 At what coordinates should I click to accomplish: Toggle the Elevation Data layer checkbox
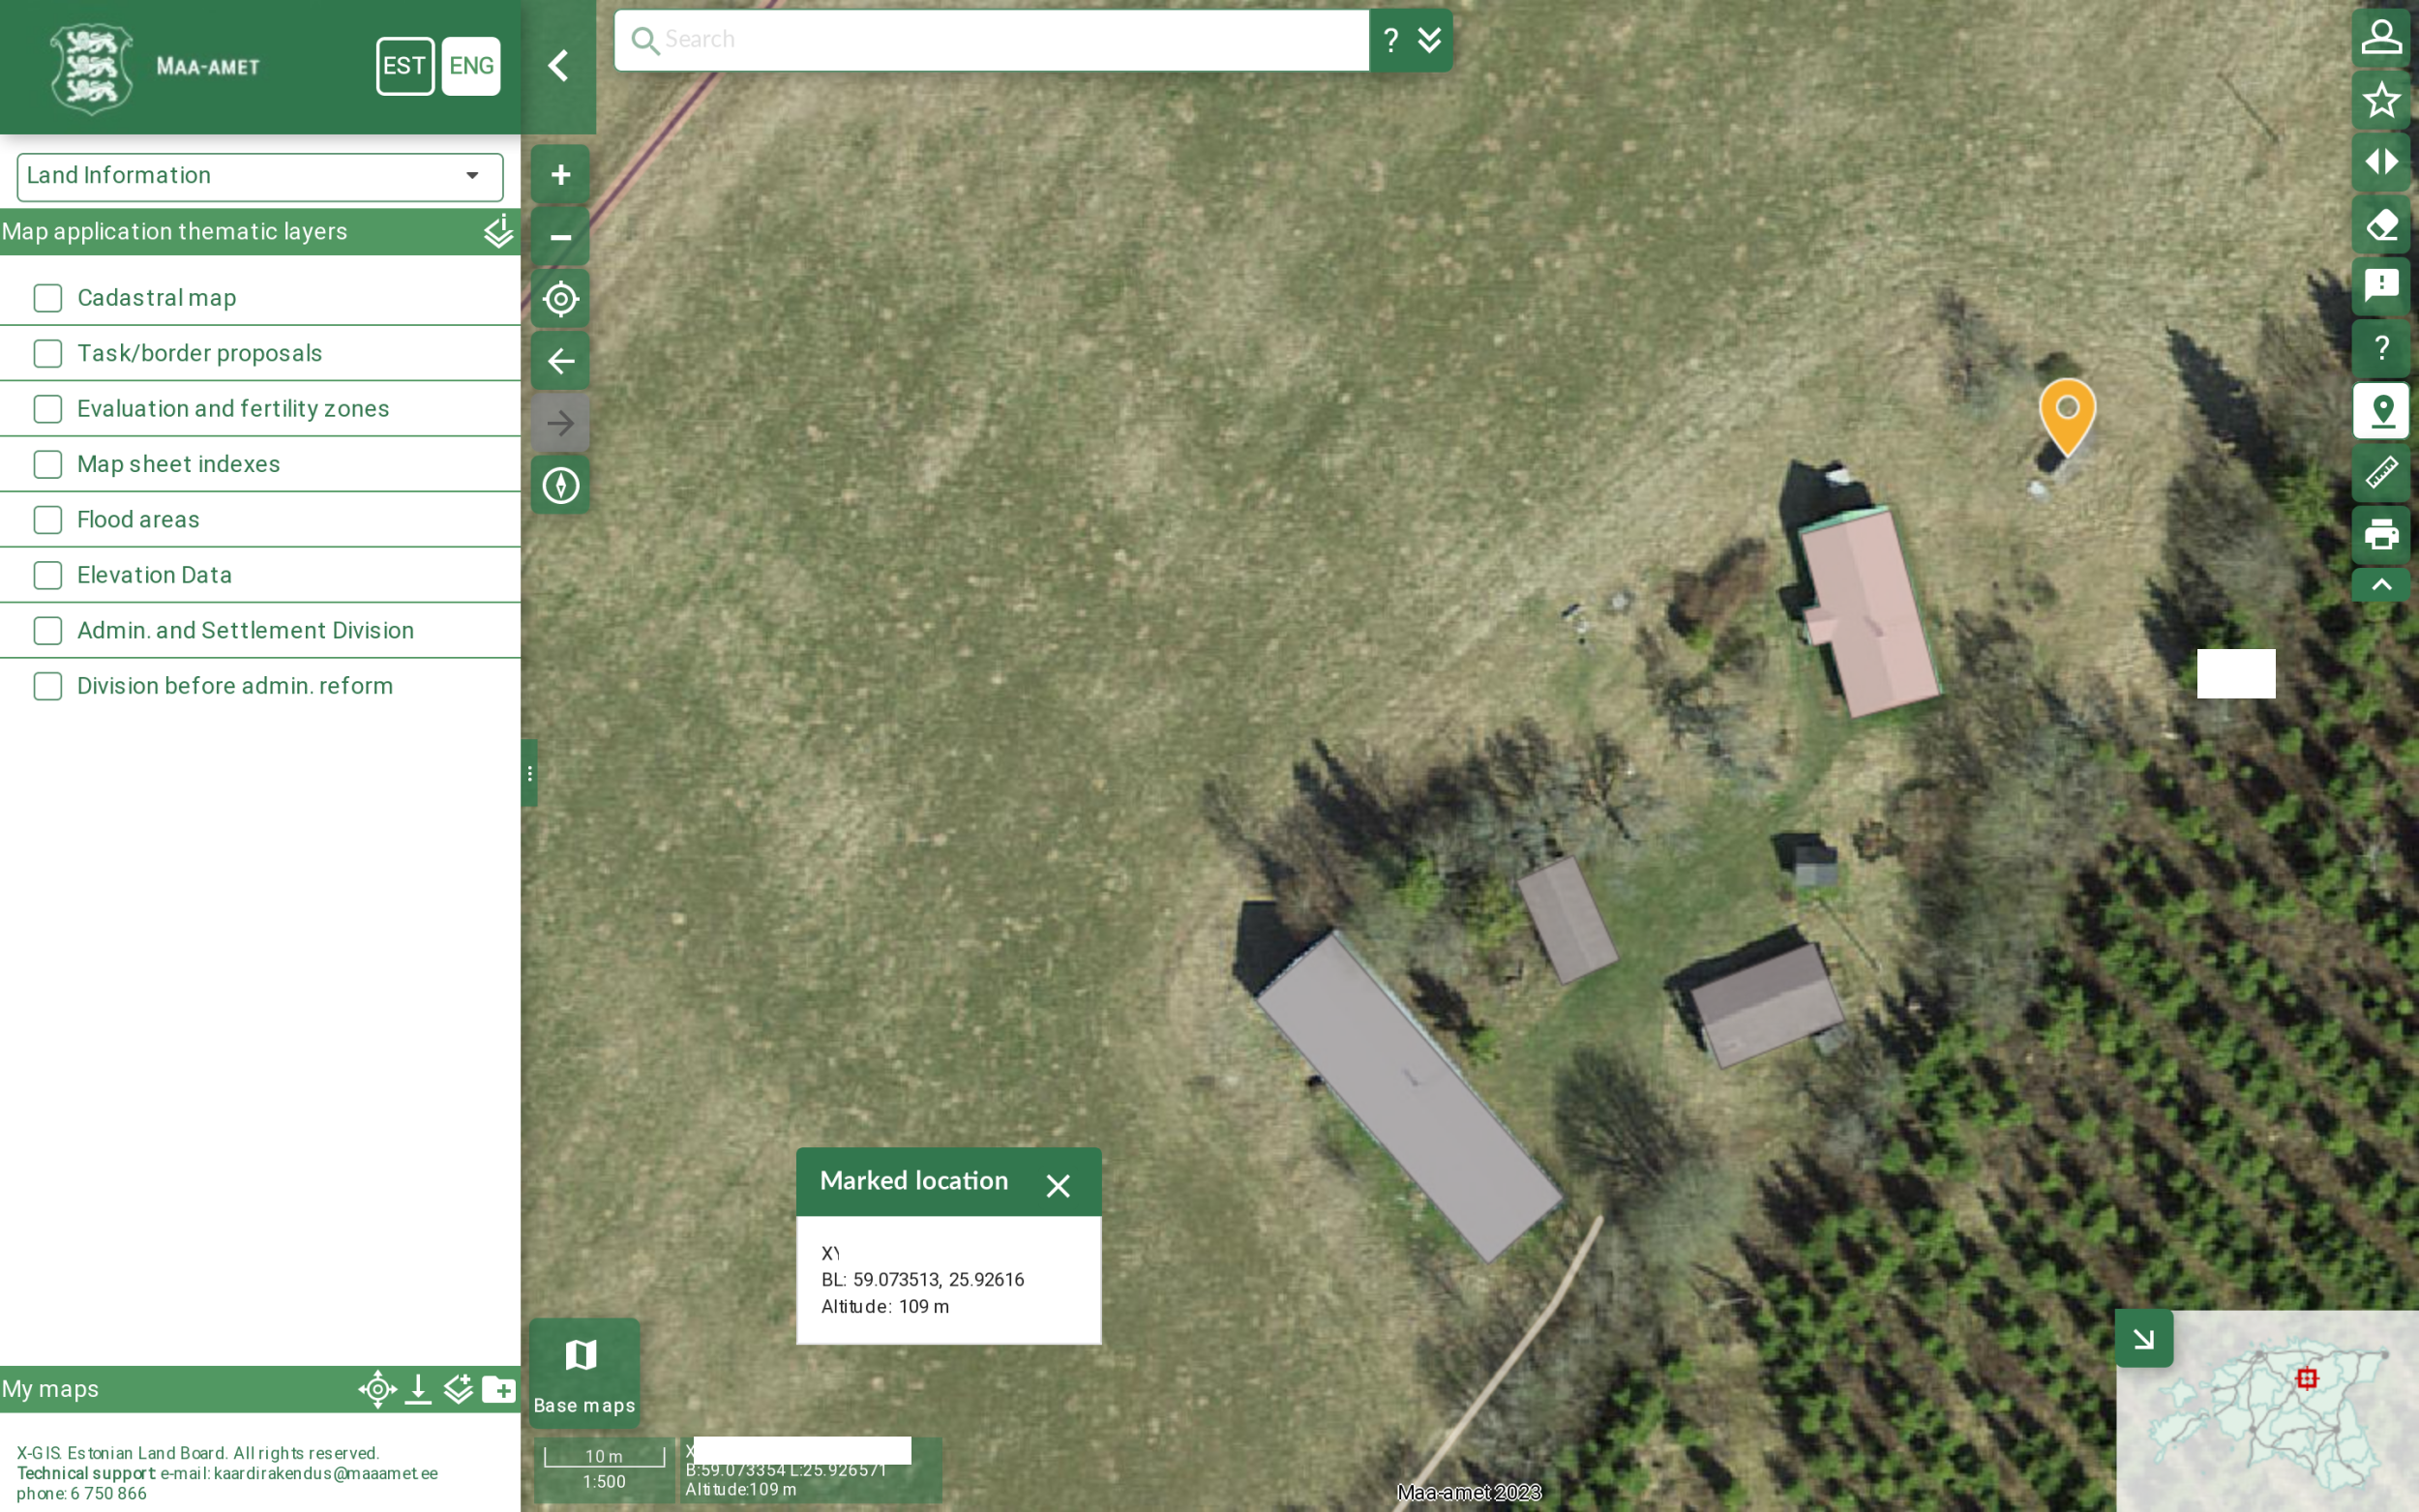tap(47, 575)
